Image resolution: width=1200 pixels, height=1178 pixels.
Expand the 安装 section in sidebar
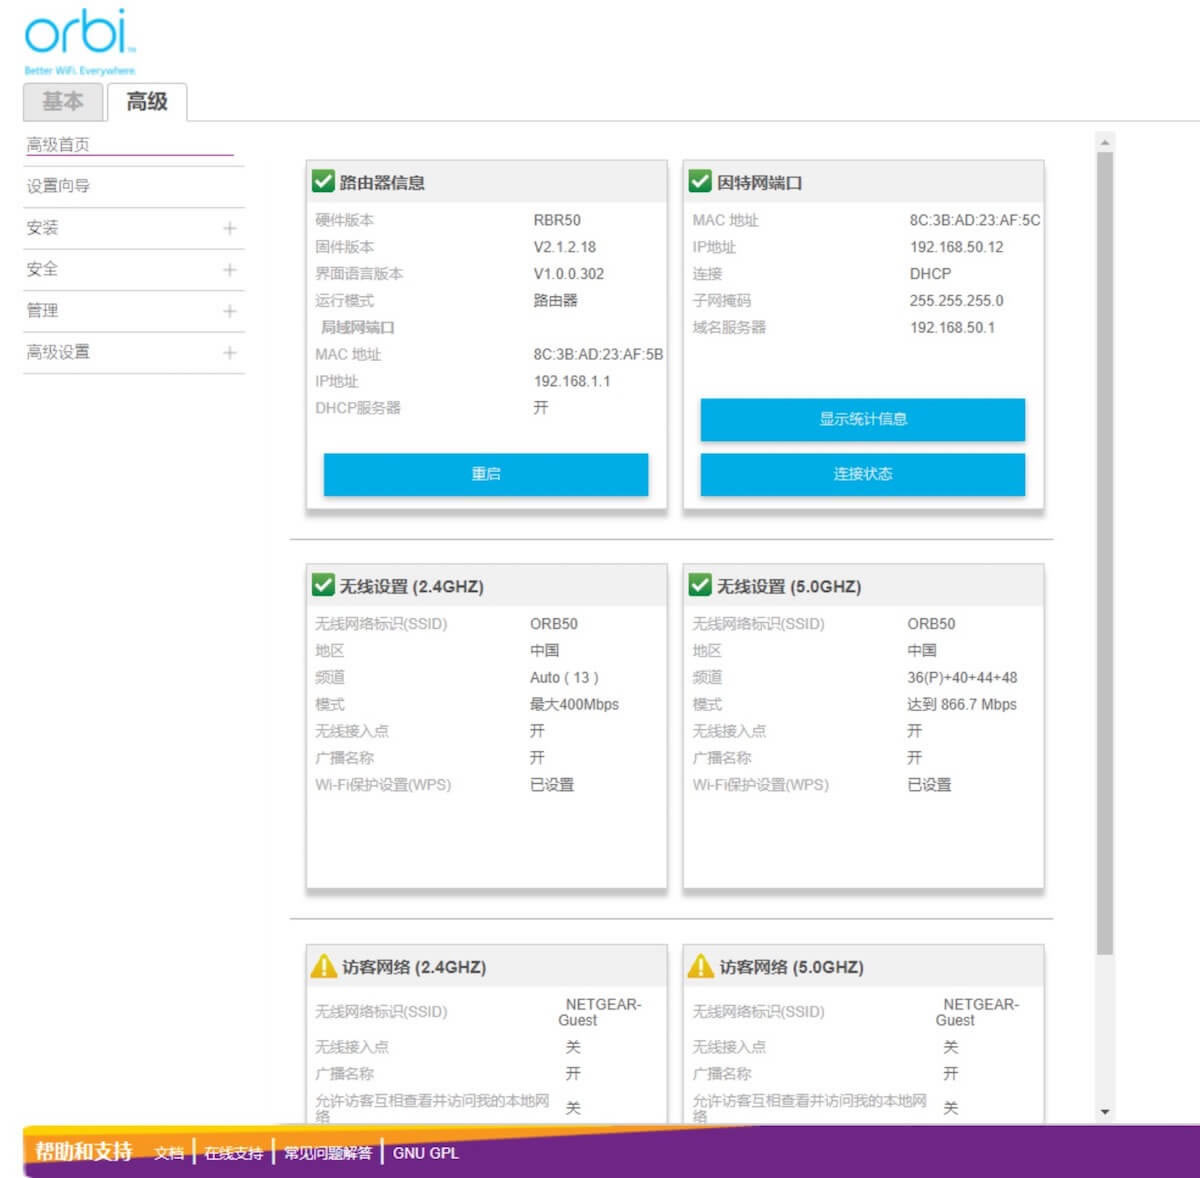click(229, 227)
